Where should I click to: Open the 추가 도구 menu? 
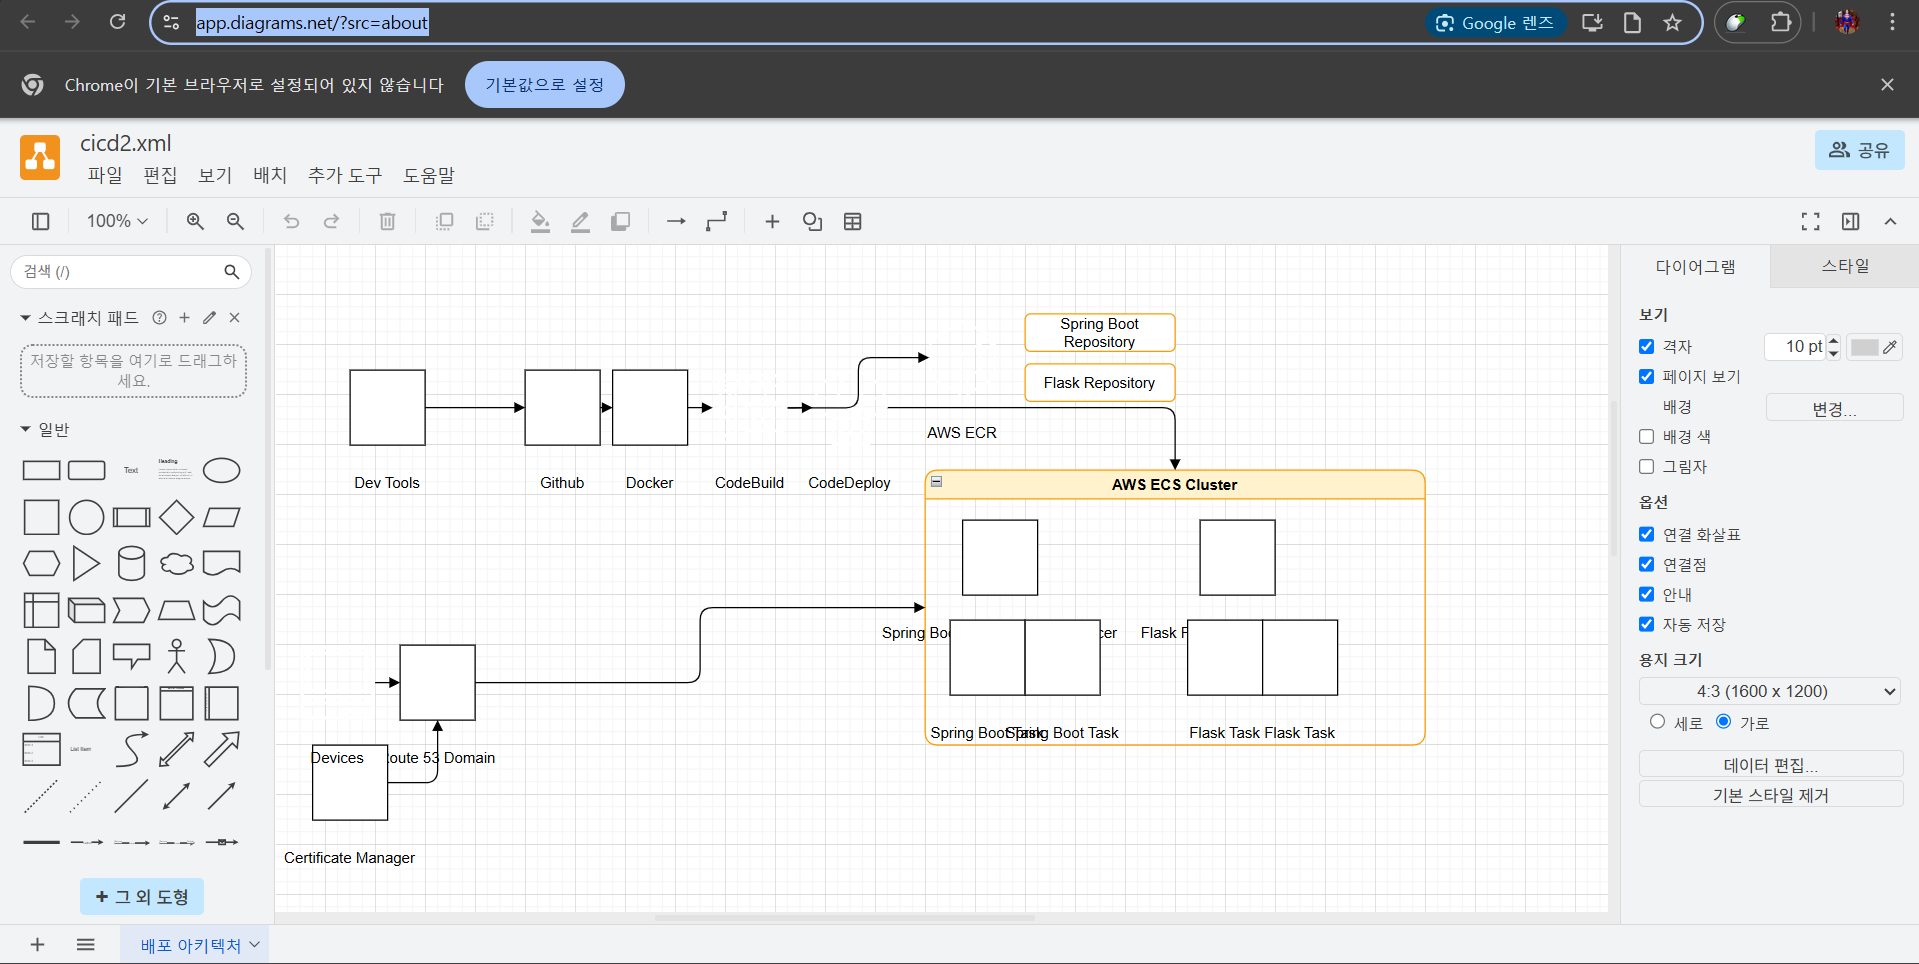(345, 175)
